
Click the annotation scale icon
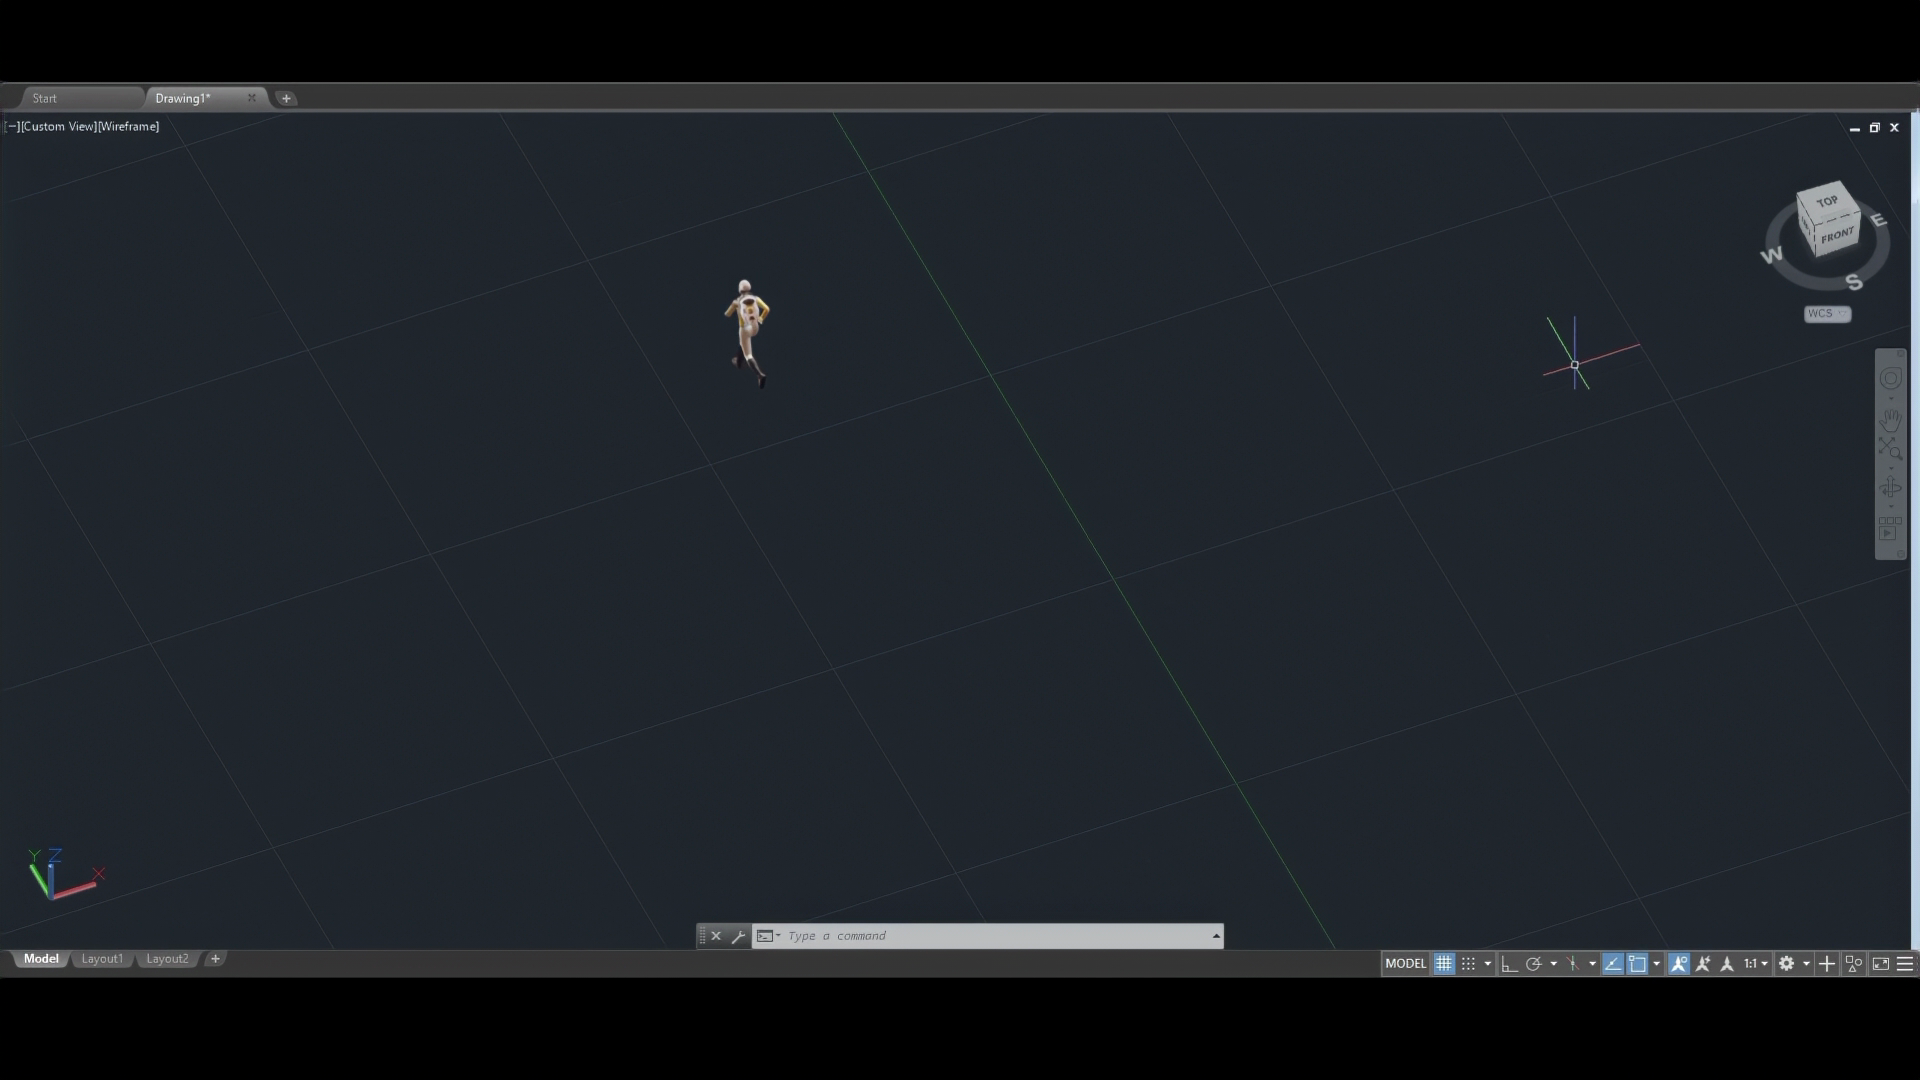[1727, 964]
